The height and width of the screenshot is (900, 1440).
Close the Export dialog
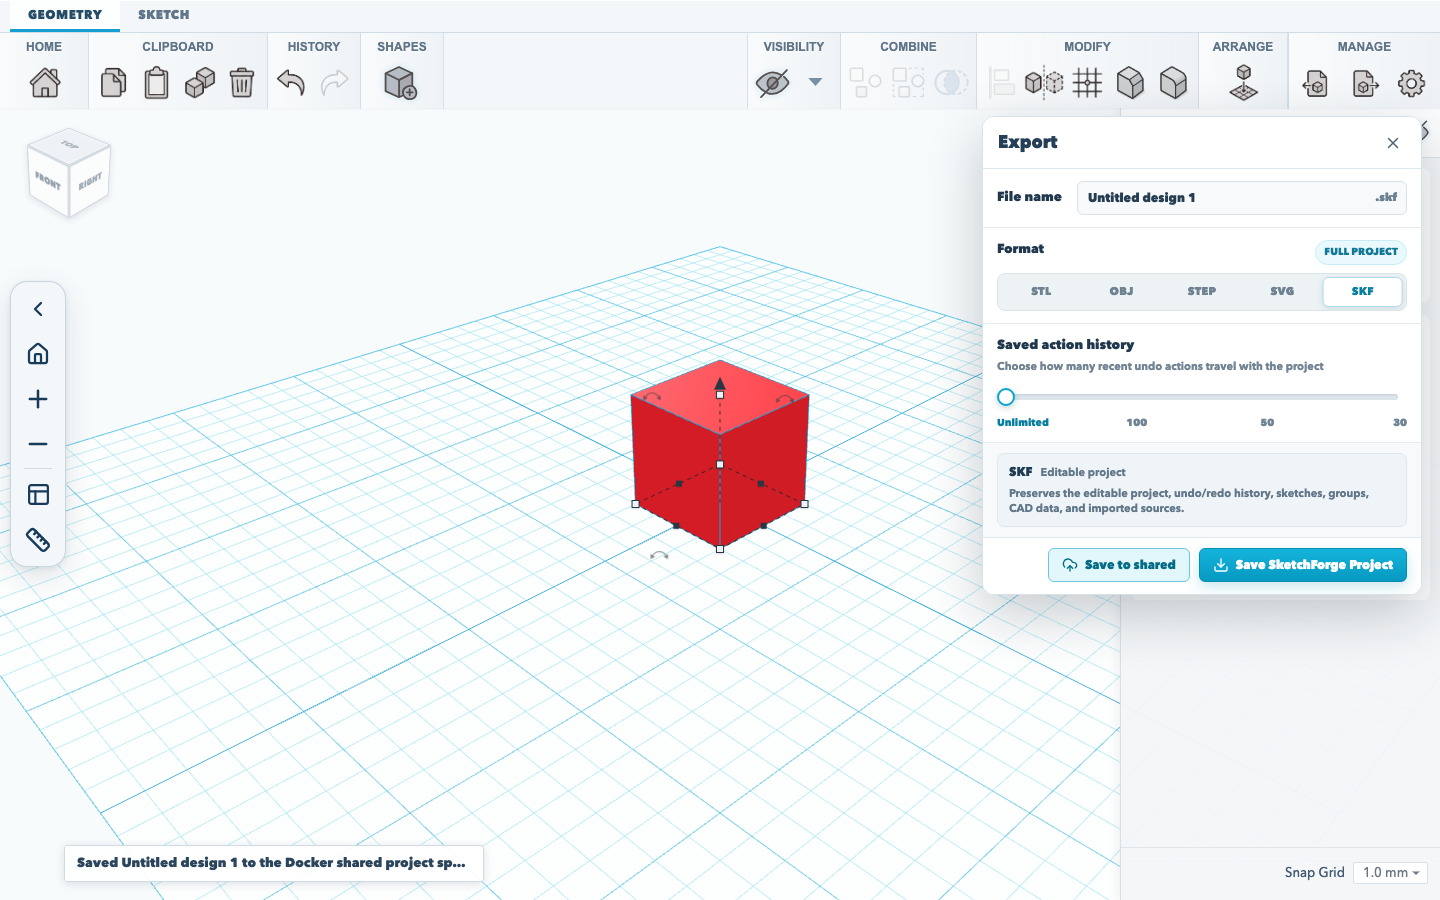pyautogui.click(x=1393, y=143)
